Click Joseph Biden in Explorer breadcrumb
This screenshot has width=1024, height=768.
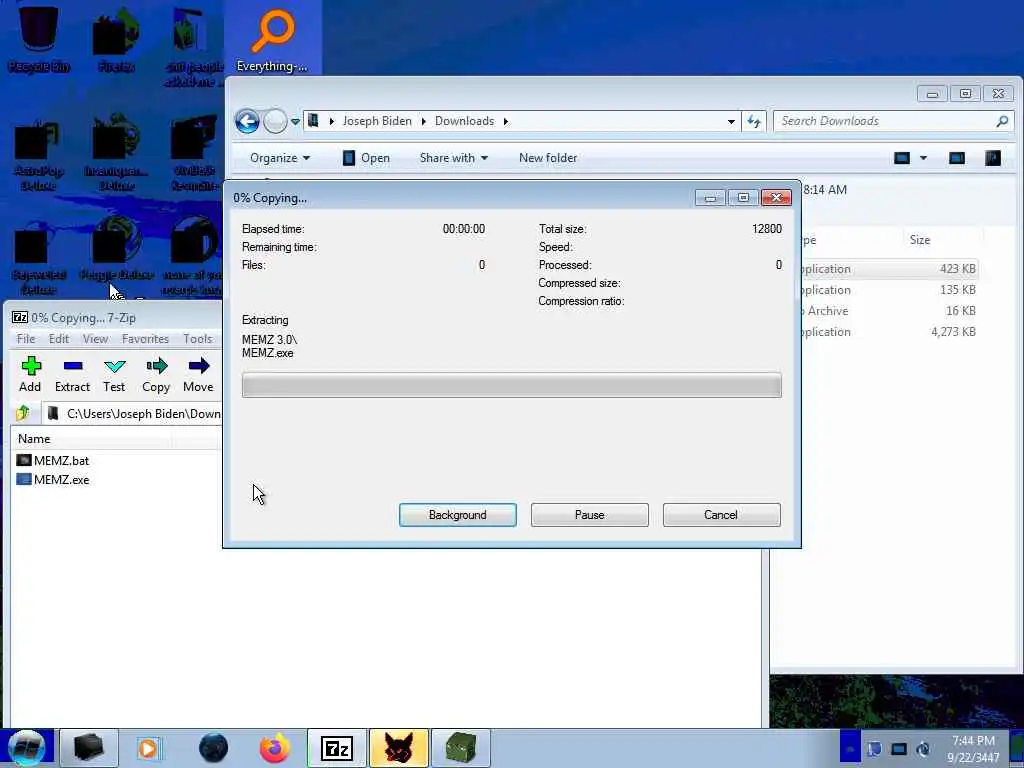(x=377, y=121)
